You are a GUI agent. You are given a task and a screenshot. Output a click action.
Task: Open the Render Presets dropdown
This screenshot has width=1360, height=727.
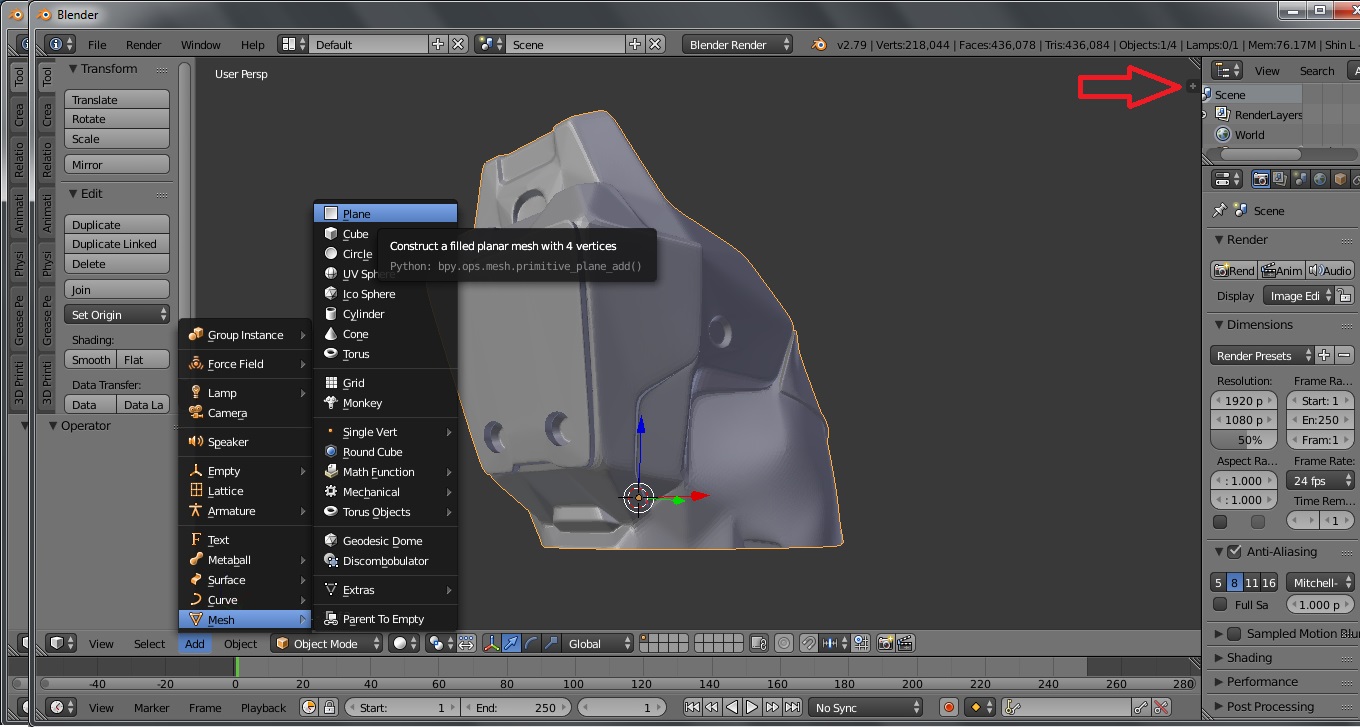click(1262, 356)
